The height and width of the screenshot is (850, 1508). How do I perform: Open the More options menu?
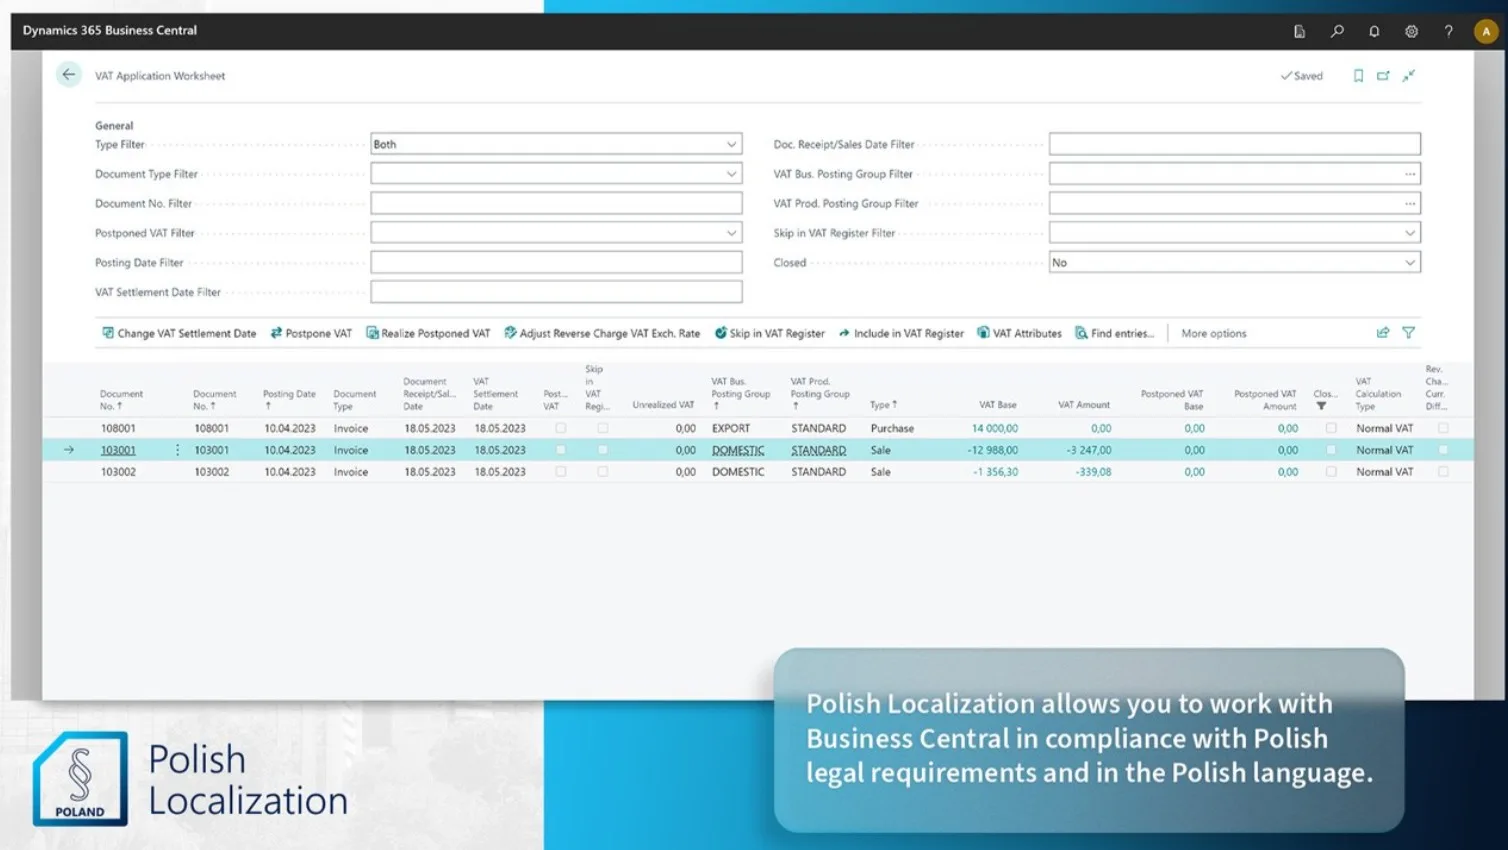tap(1213, 334)
